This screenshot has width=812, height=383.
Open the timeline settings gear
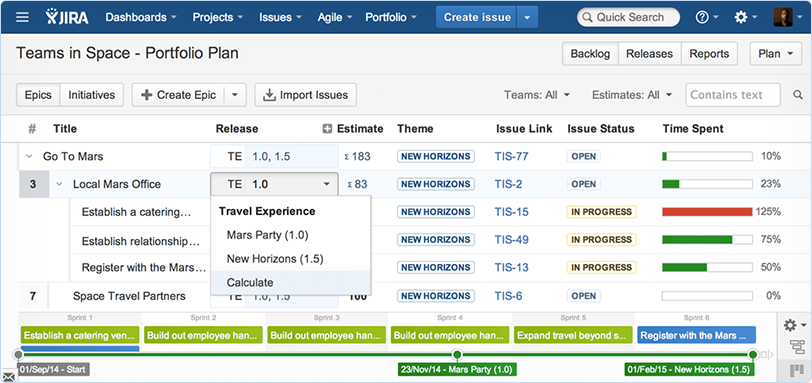coord(794,325)
